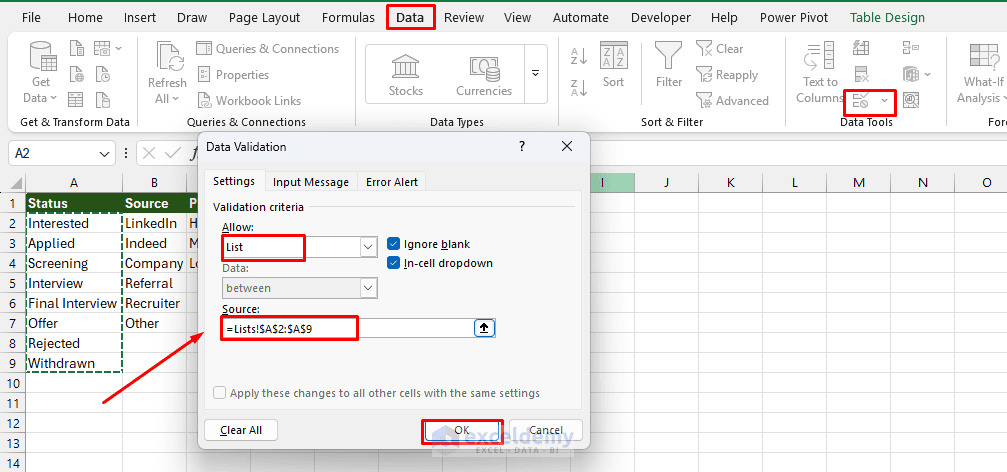Click Text to Columns

(820, 71)
